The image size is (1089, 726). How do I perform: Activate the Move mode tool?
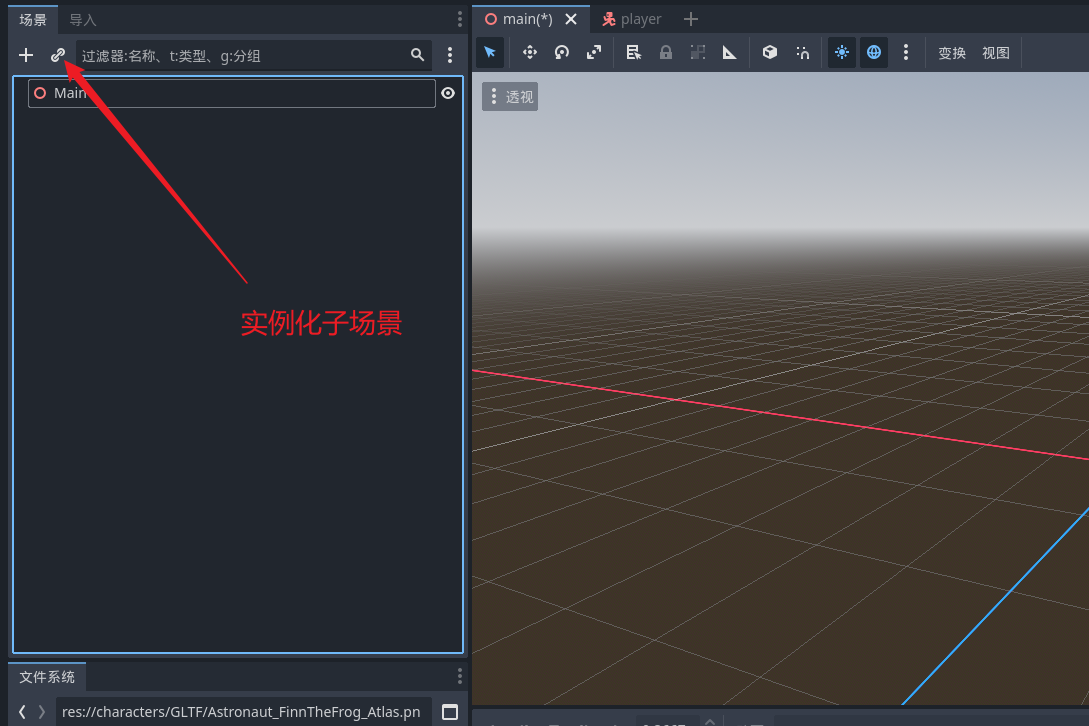click(x=529, y=53)
